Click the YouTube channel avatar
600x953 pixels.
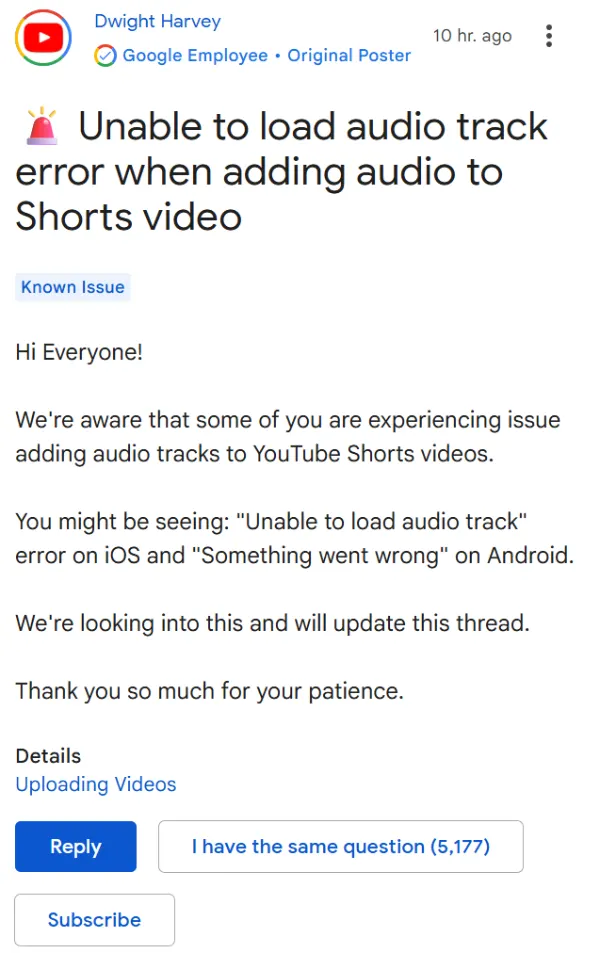pos(43,37)
